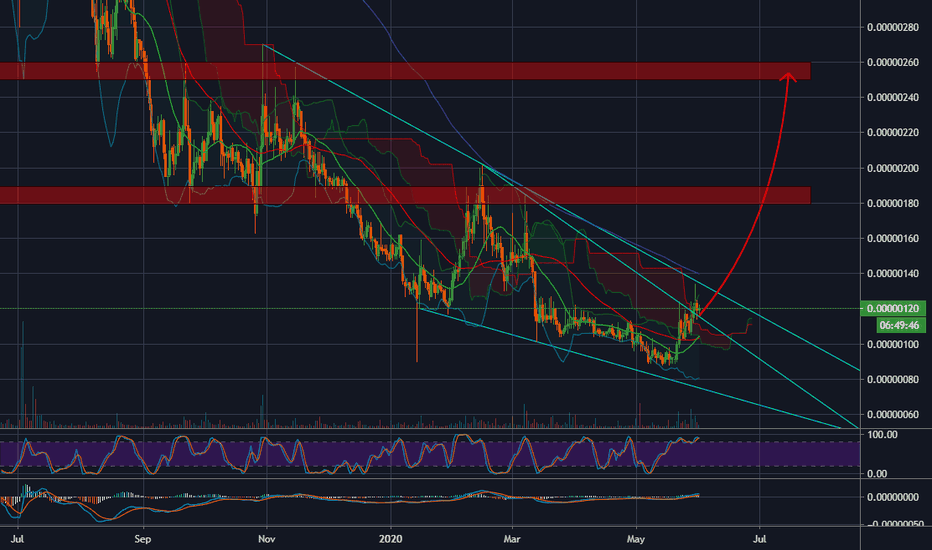Image resolution: width=932 pixels, height=550 pixels.
Task: Click the 0.00000080 price axis label
Action: [x=893, y=379]
